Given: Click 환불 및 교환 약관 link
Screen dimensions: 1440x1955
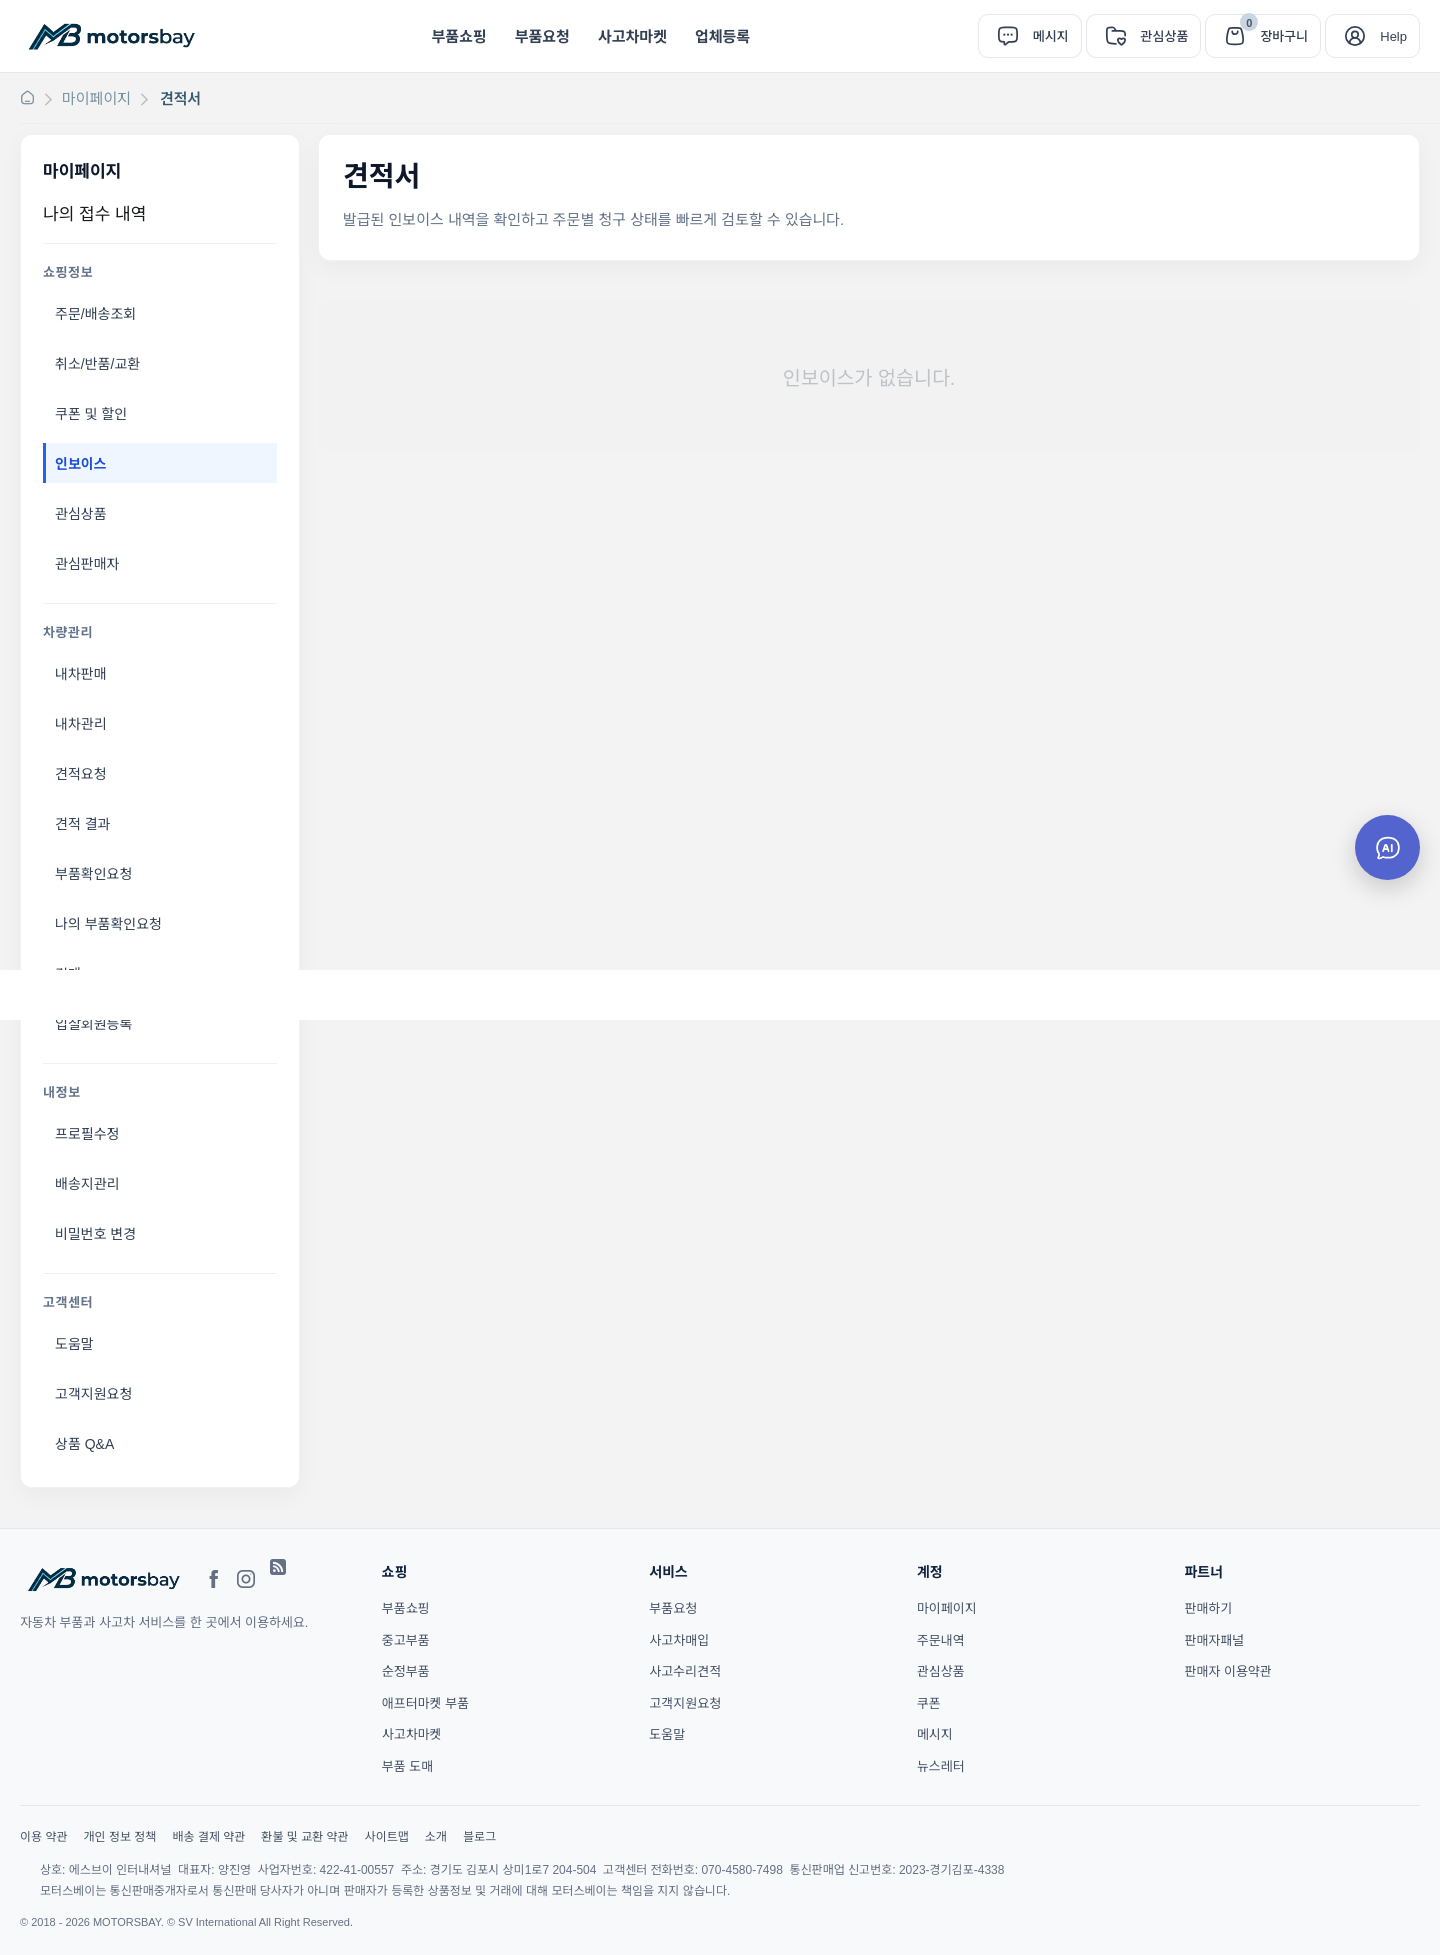Looking at the screenshot, I should 304,1836.
